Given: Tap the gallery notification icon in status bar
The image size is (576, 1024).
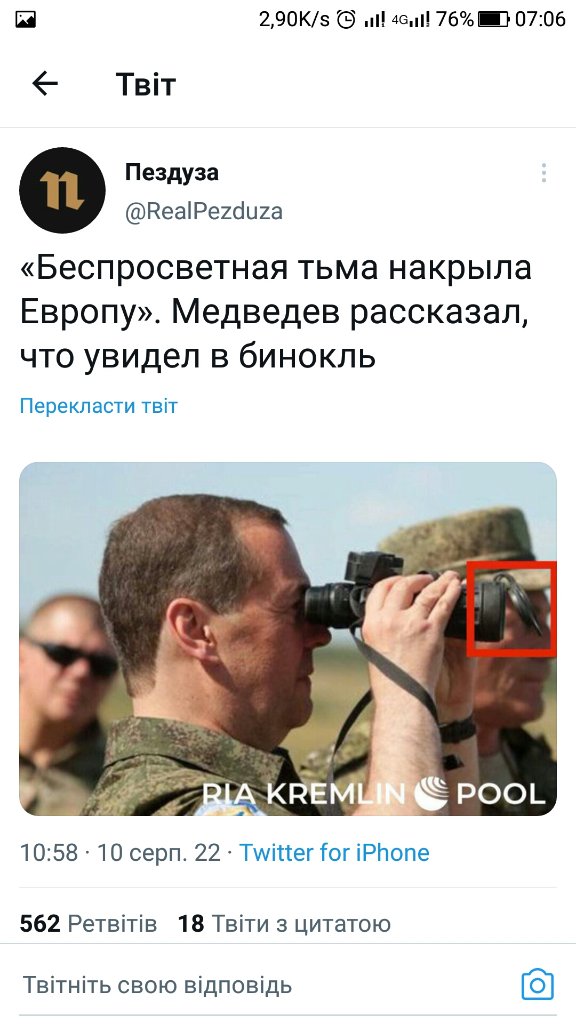Looking at the screenshot, I should click(25, 20).
